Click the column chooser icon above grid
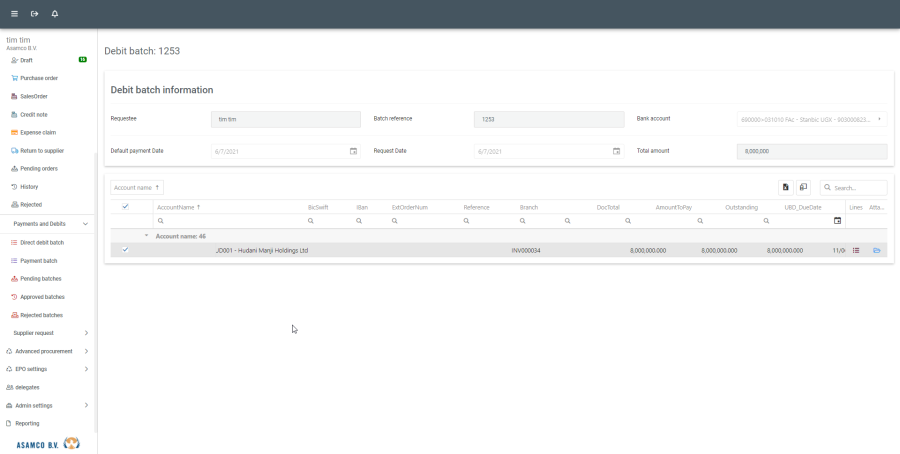900x454 pixels. click(x=803, y=187)
